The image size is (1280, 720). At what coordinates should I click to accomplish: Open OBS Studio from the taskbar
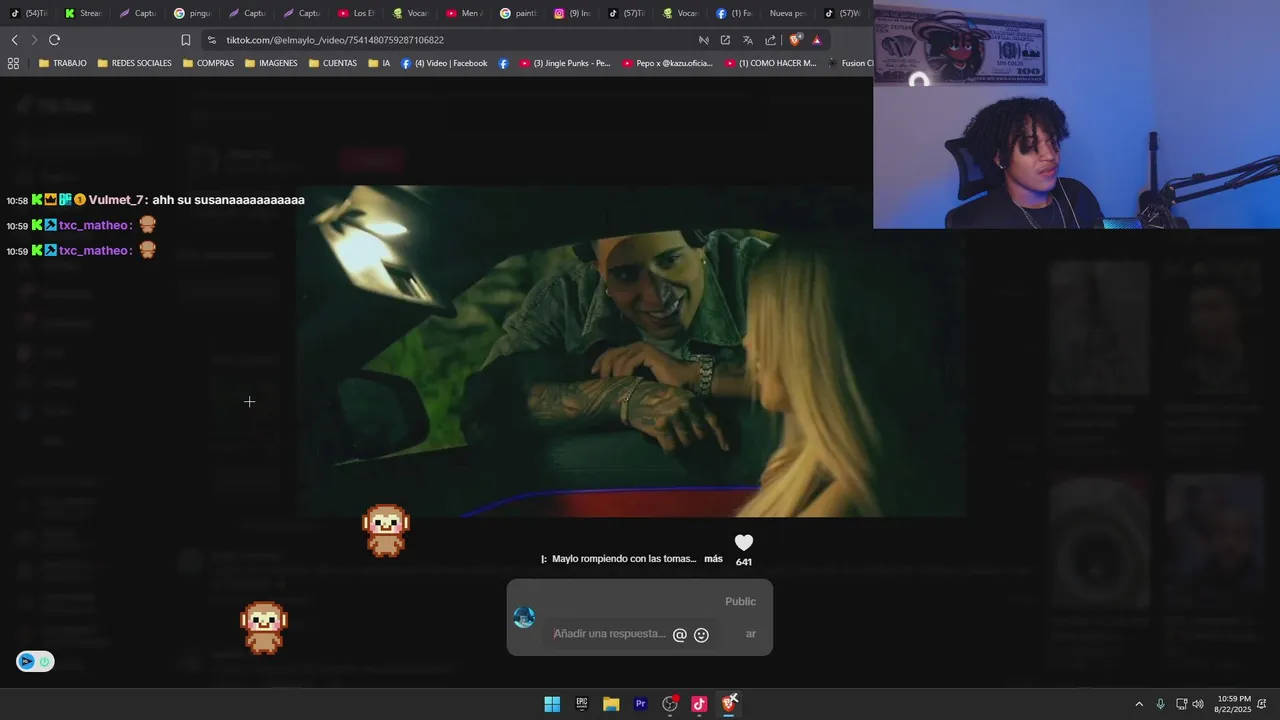pyautogui.click(x=670, y=704)
